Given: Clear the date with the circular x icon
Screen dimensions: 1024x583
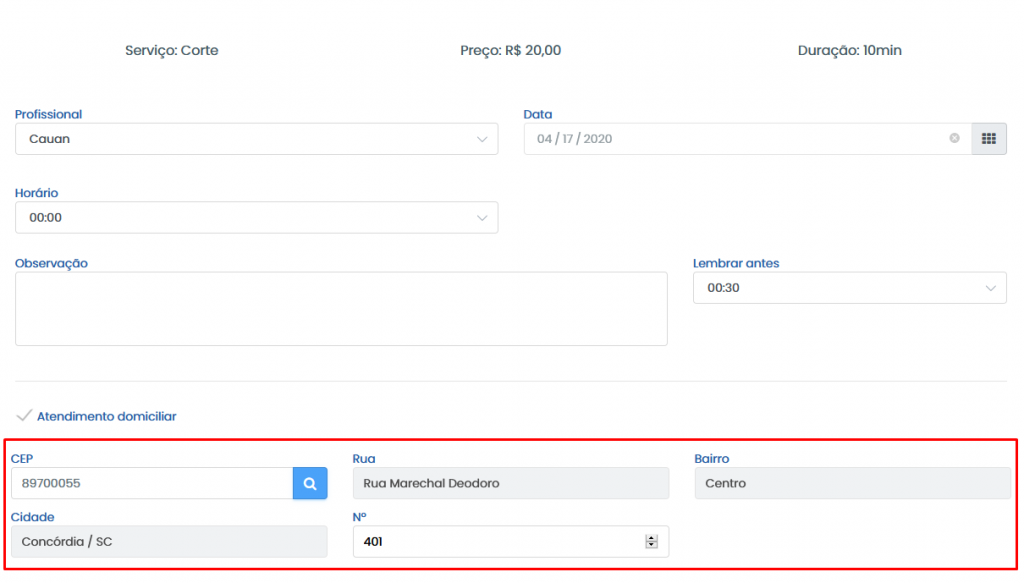Looking at the screenshot, I should [x=954, y=138].
